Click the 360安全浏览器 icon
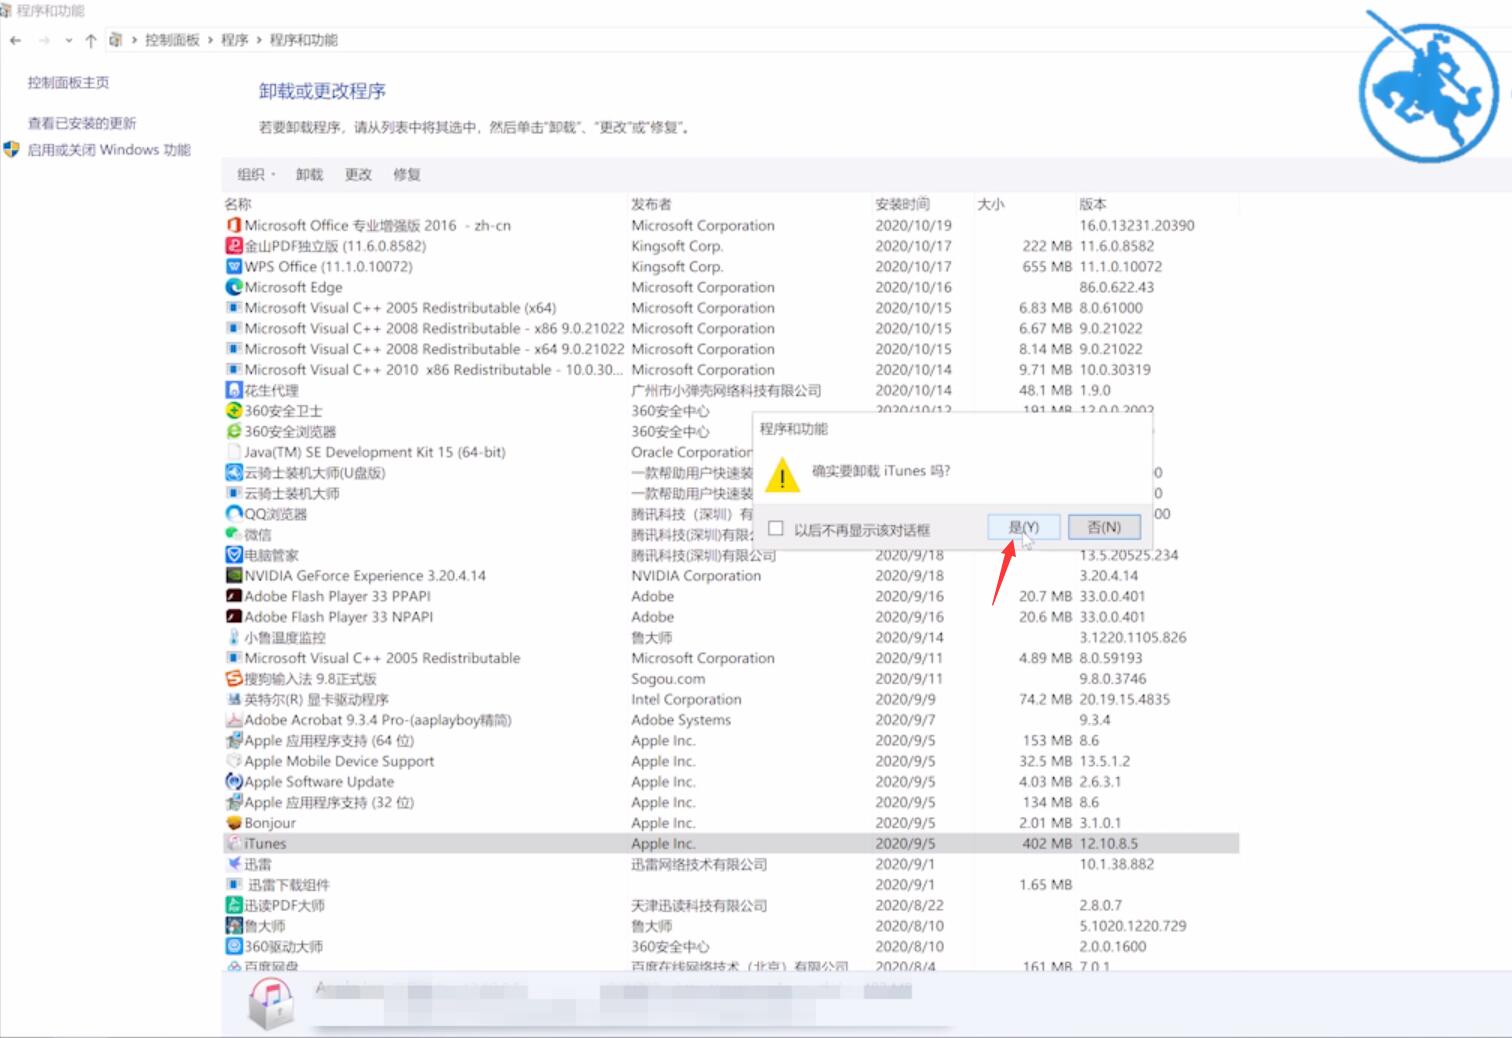Screen dimensions: 1512x1038 point(234,431)
